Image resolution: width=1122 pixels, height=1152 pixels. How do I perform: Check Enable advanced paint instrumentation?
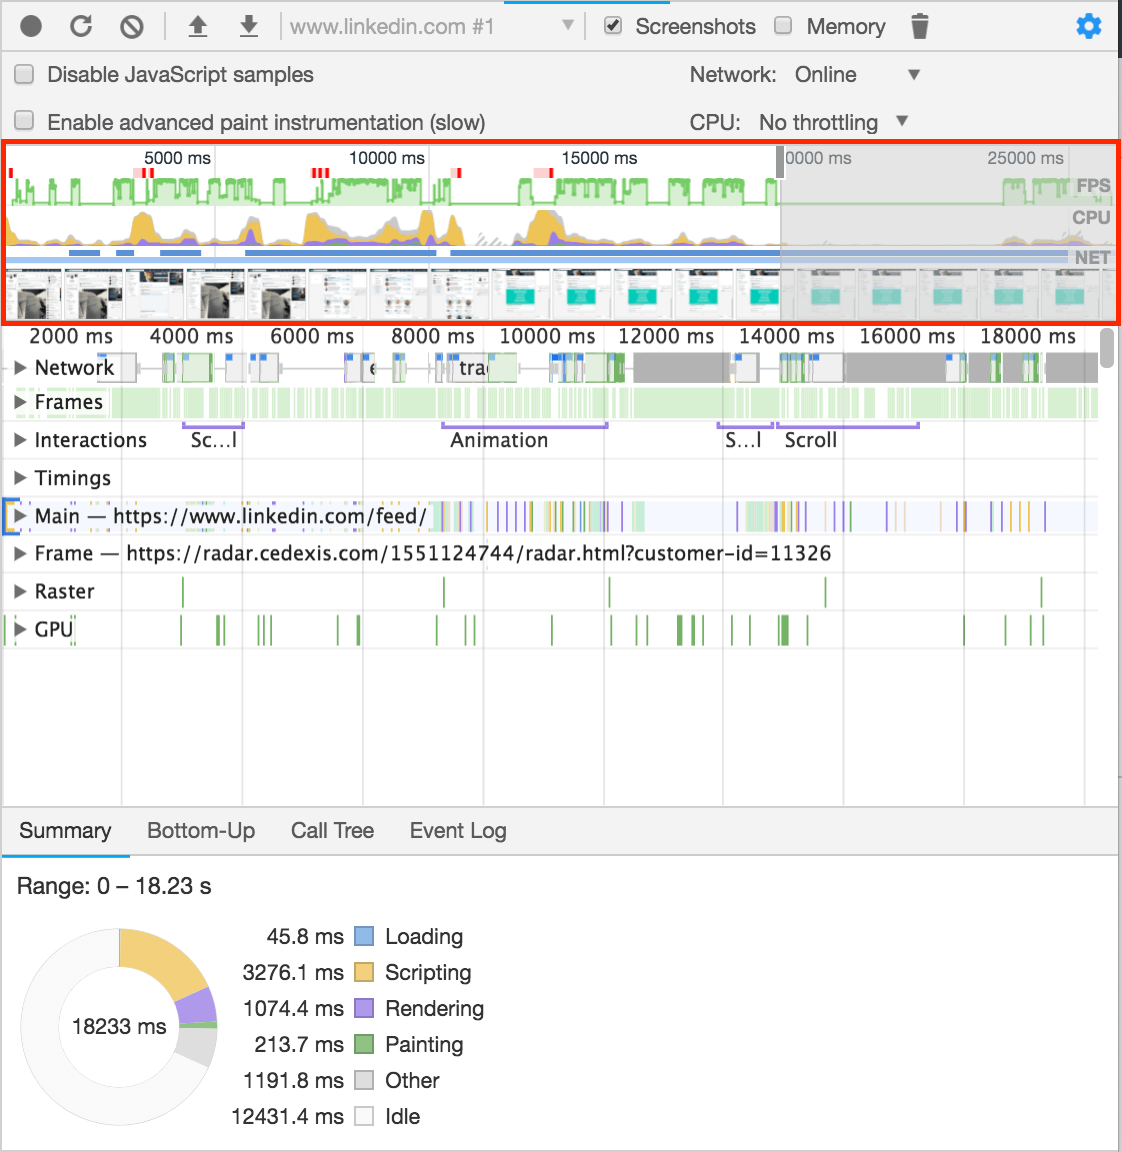[x=24, y=120]
